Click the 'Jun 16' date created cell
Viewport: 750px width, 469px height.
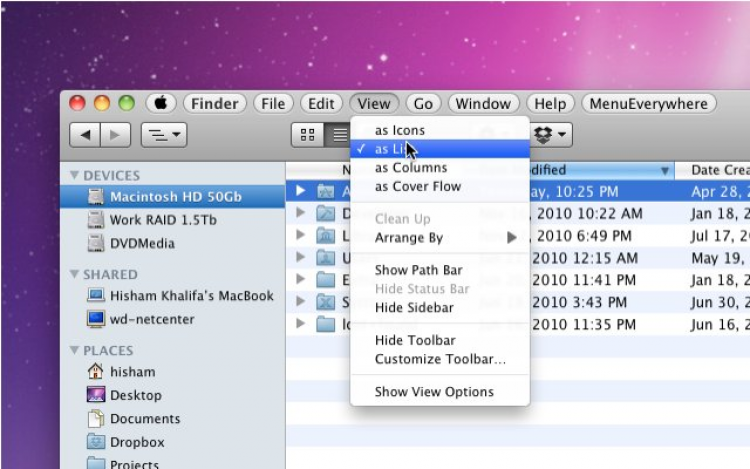tap(720, 325)
